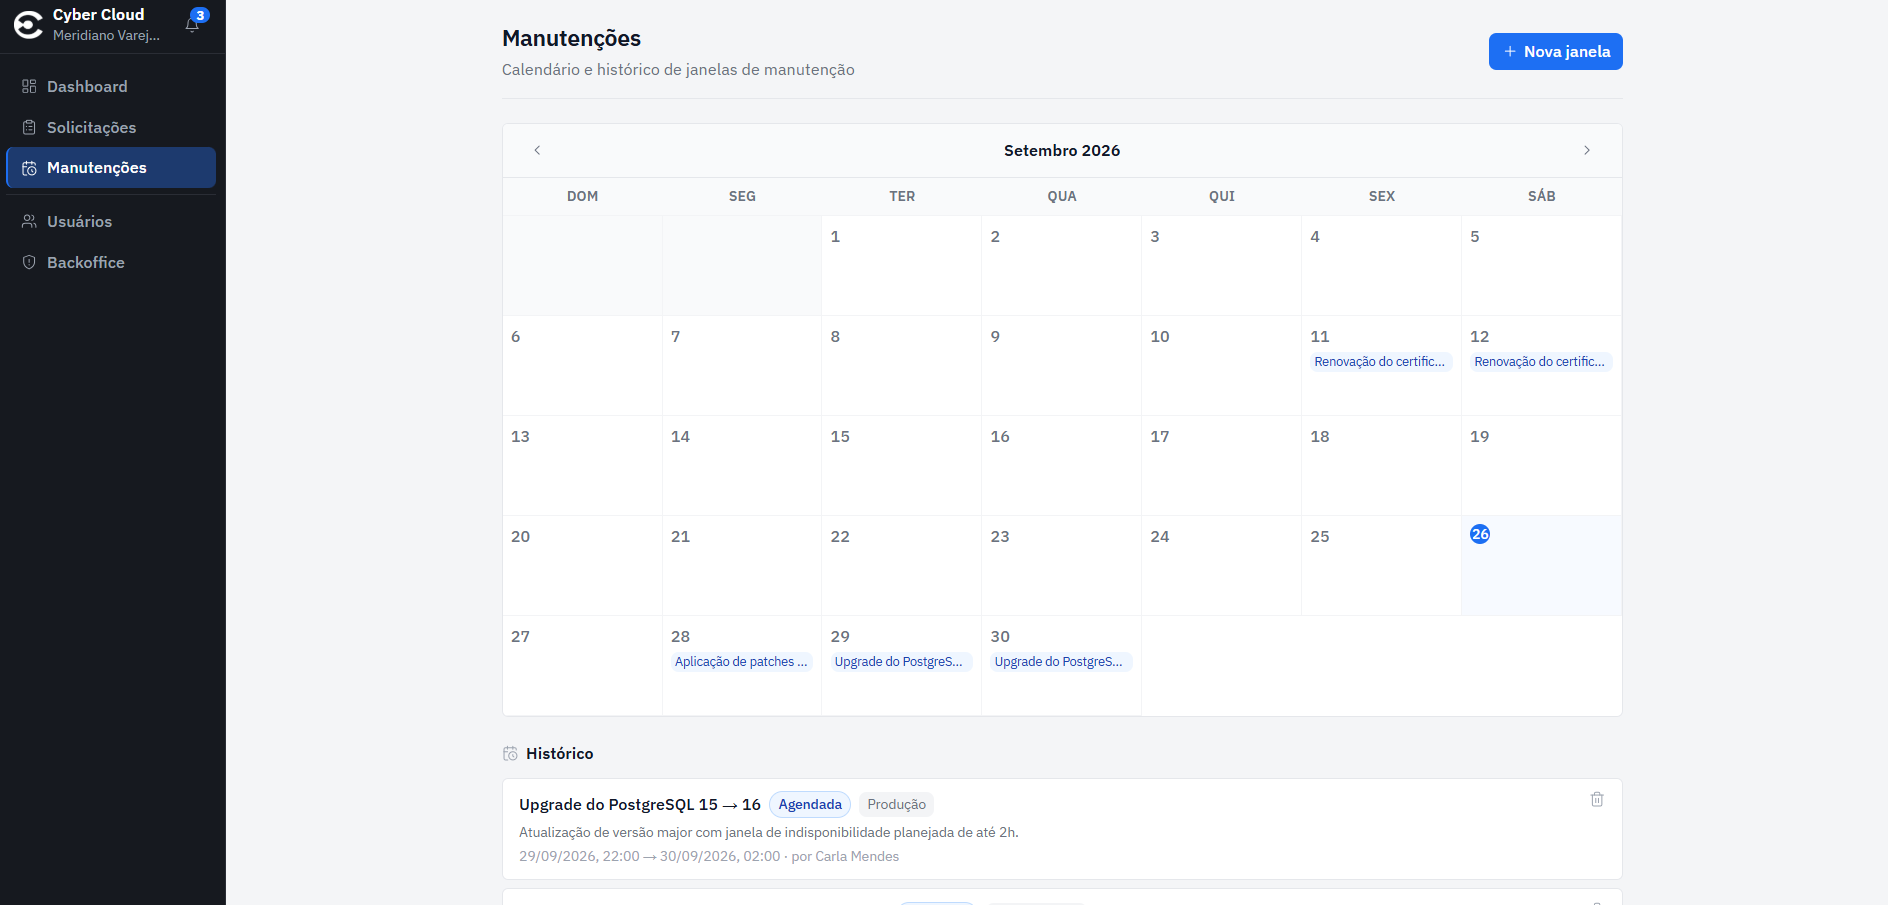Open Renovação do certificado event on day 11
The image size is (1888, 905).
click(1381, 362)
